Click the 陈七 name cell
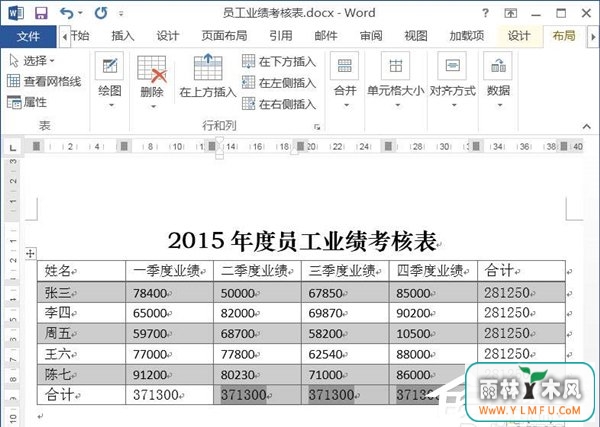600x427 pixels. click(82, 375)
